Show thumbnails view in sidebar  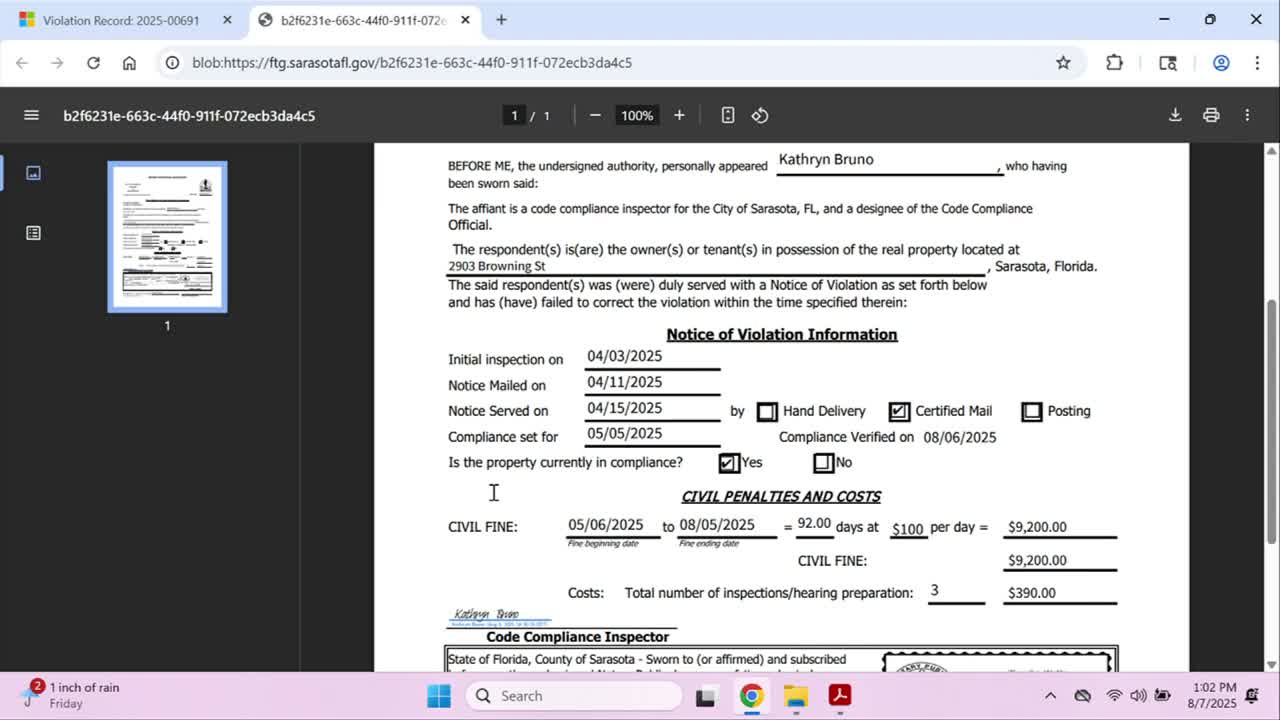click(33, 173)
